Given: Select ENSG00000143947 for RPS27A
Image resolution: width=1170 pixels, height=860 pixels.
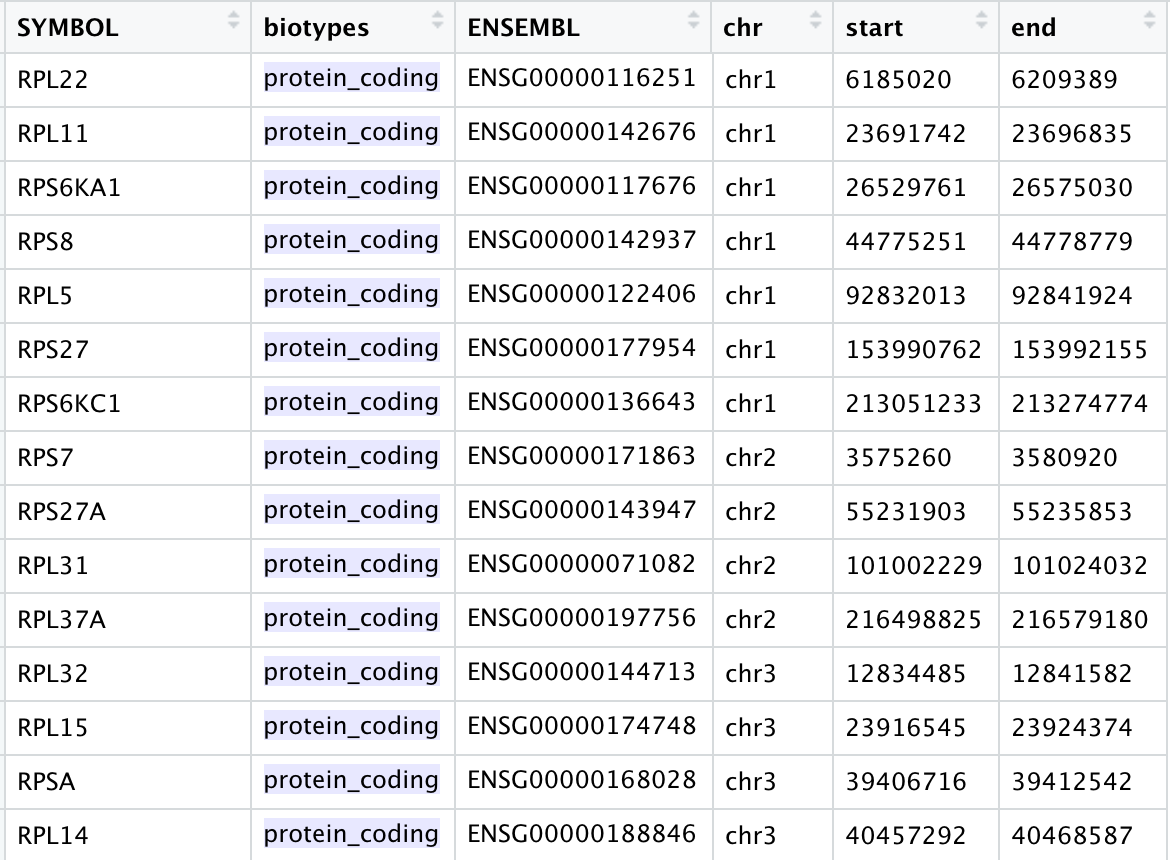Looking at the screenshot, I should (581, 511).
